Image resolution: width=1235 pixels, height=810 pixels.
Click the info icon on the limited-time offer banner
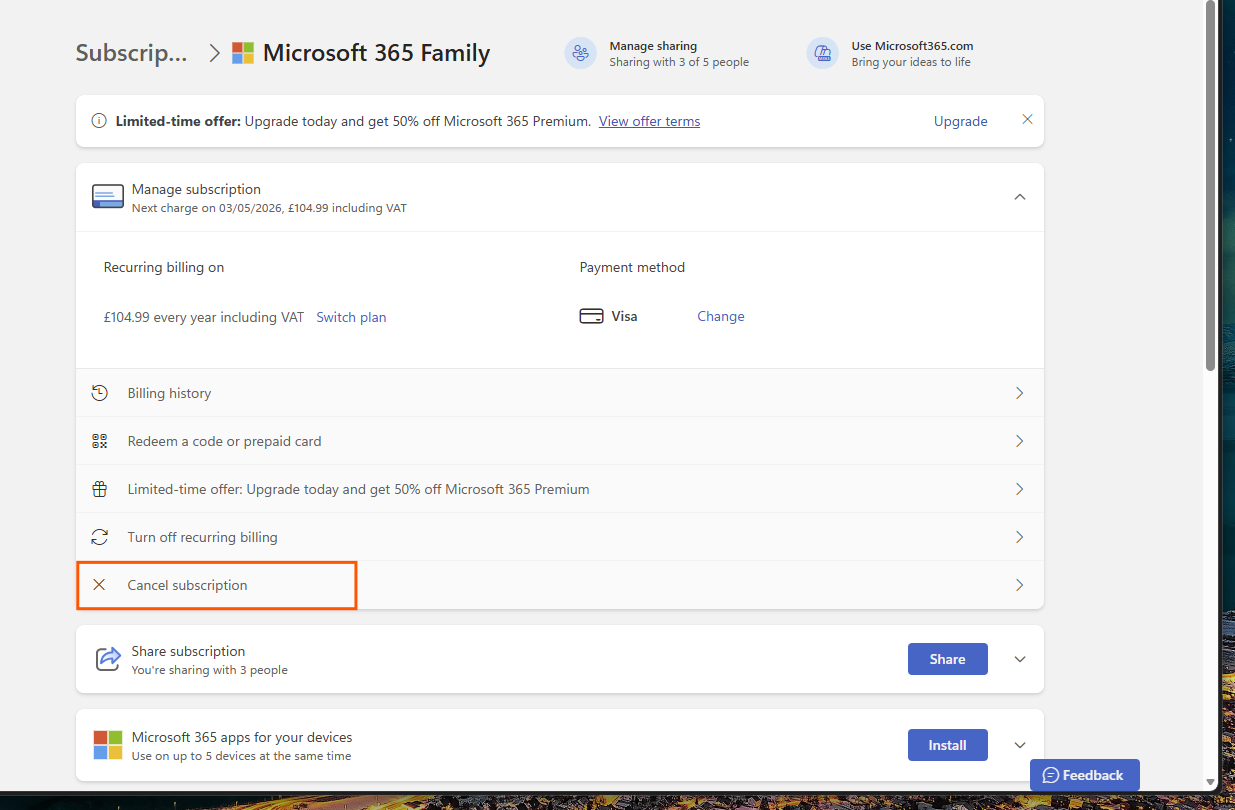(x=98, y=120)
